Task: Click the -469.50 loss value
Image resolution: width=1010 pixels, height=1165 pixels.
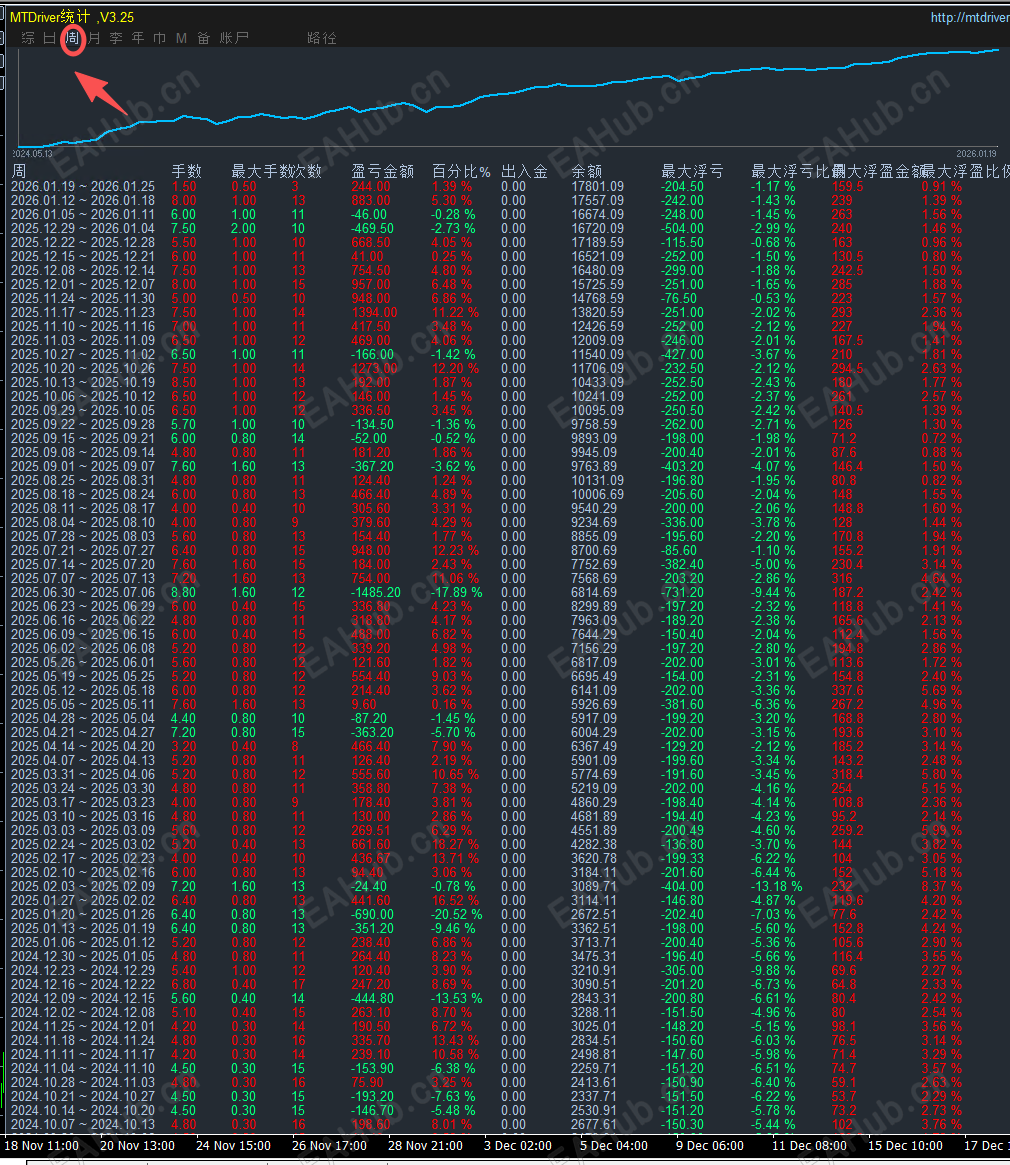Action: point(372,228)
